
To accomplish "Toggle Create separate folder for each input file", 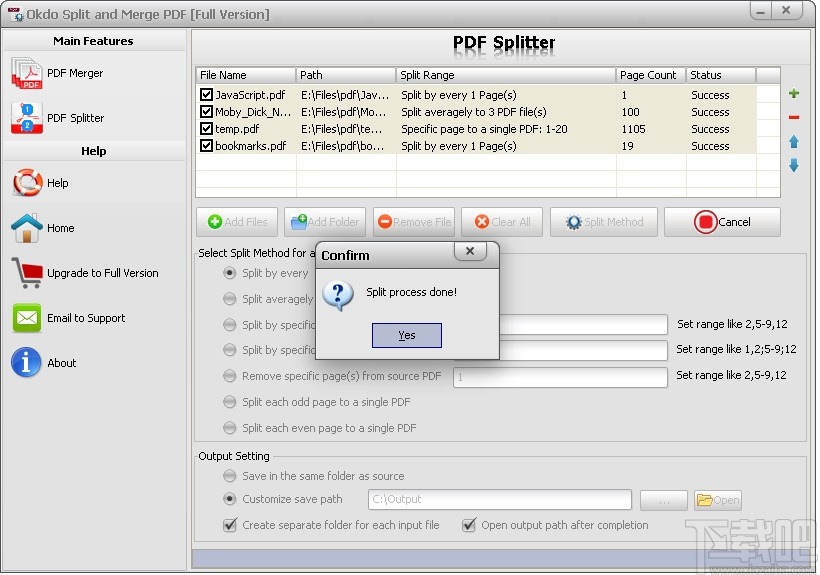I will (x=230, y=525).
